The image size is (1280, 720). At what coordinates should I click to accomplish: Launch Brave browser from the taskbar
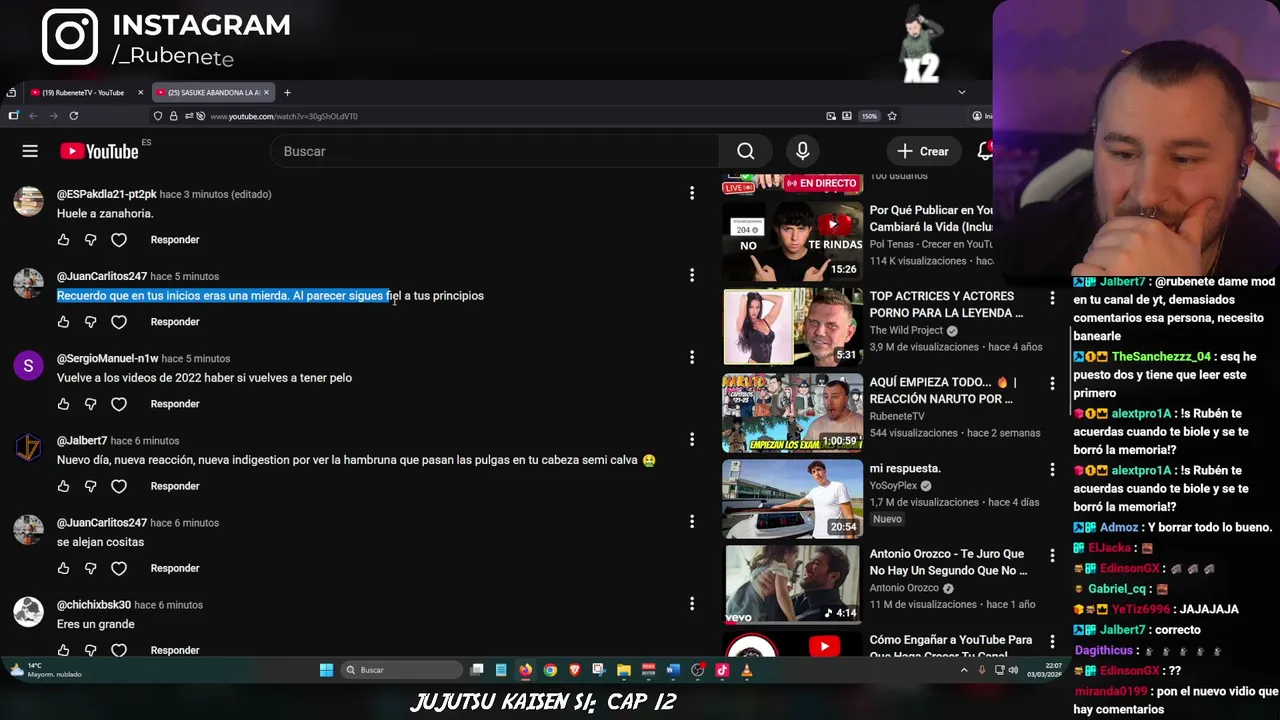click(x=574, y=670)
